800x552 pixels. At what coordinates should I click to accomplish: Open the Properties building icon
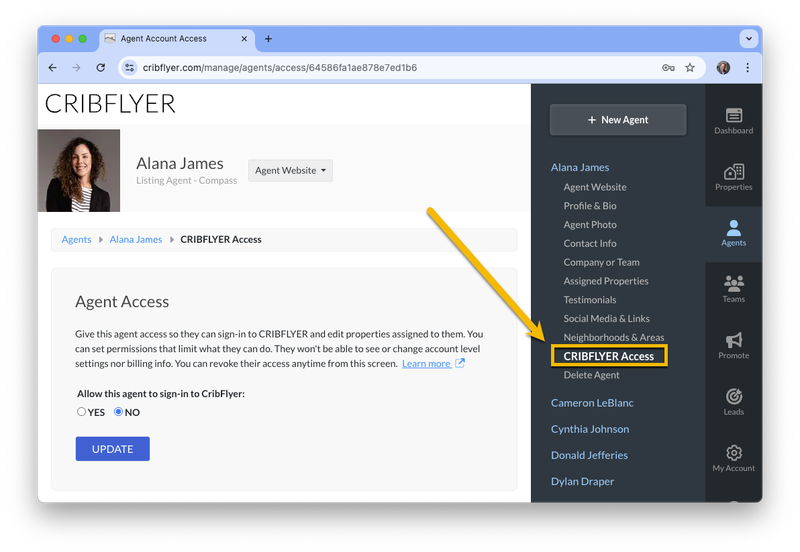(733, 172)
